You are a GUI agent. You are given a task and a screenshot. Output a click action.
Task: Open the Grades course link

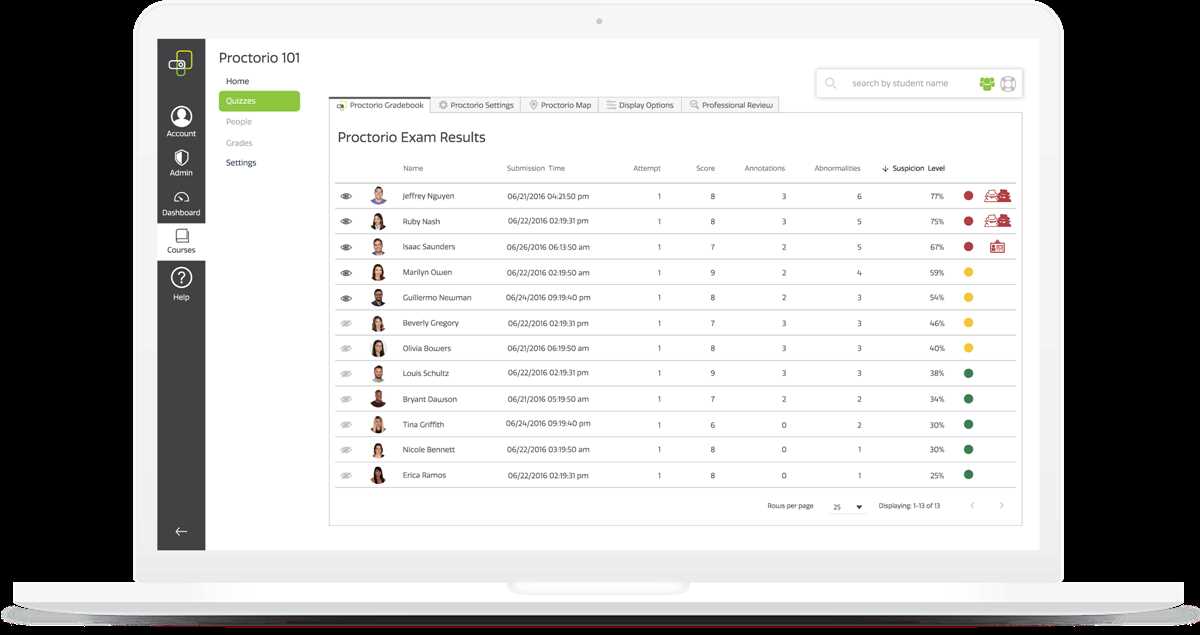coord(238,143)
